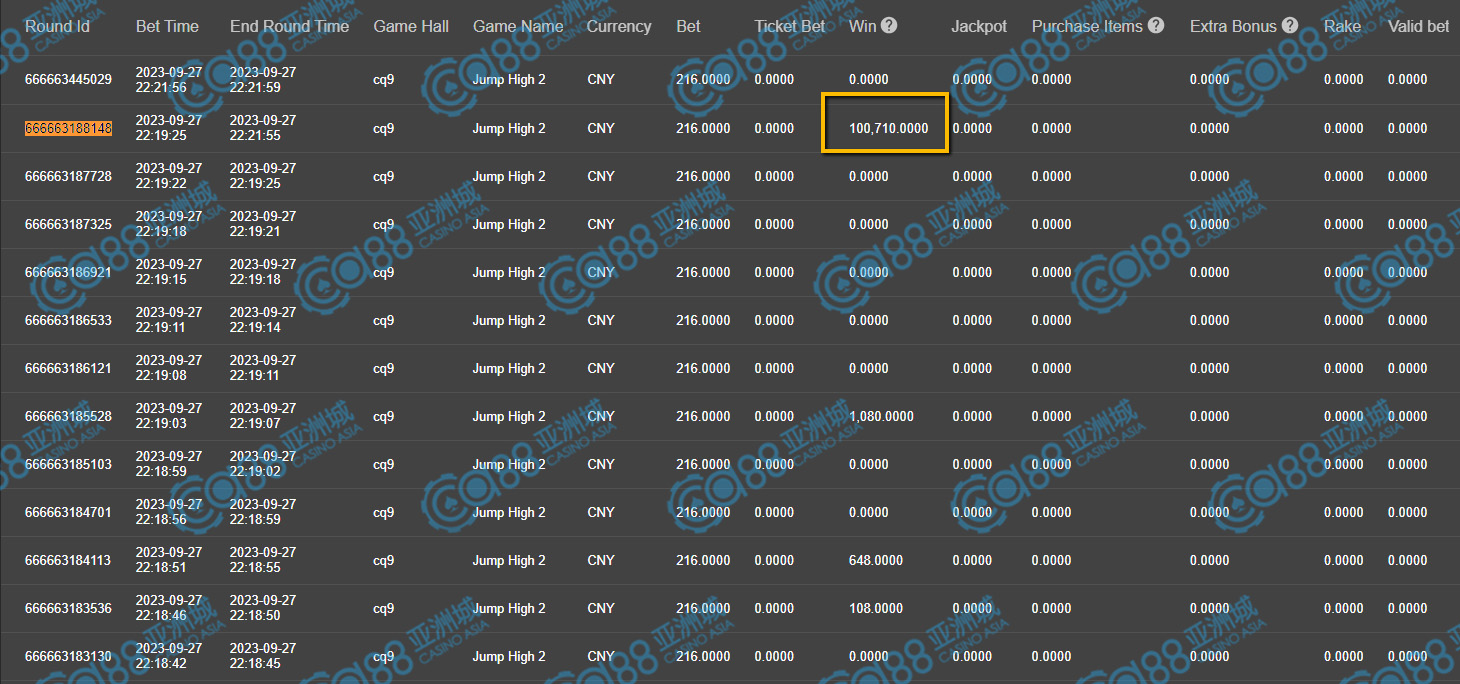Screen dimensions: 1460x684
Task: Select round ID 666663183130
Action: [x=68, y=656]
